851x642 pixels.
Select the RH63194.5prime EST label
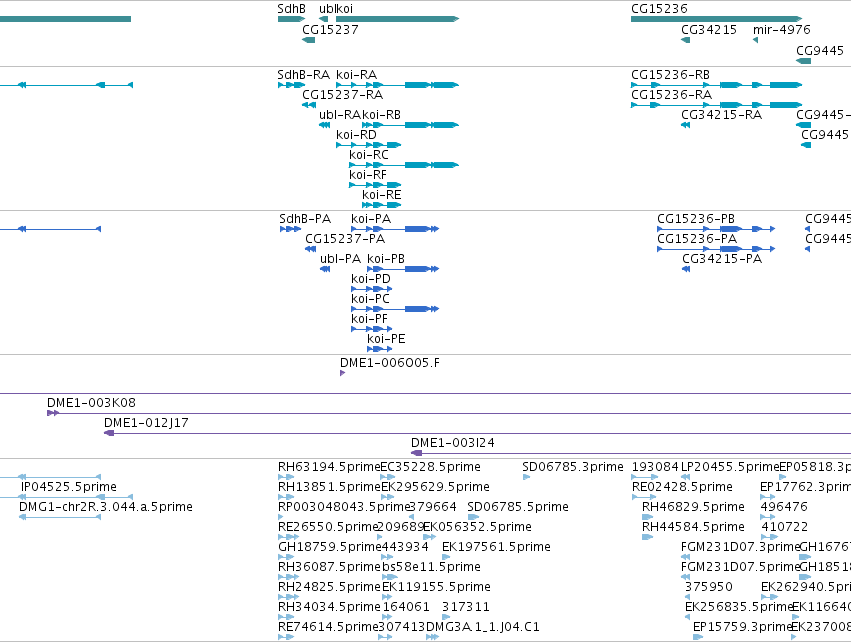pos(329,467)
